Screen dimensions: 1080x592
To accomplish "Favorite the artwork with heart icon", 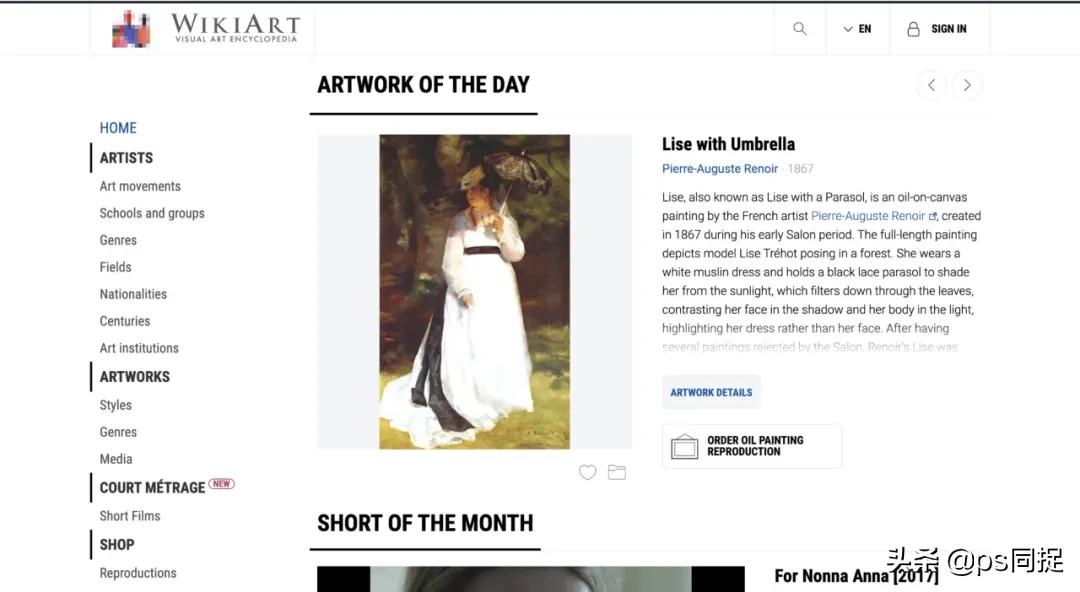I will (588, 472).
